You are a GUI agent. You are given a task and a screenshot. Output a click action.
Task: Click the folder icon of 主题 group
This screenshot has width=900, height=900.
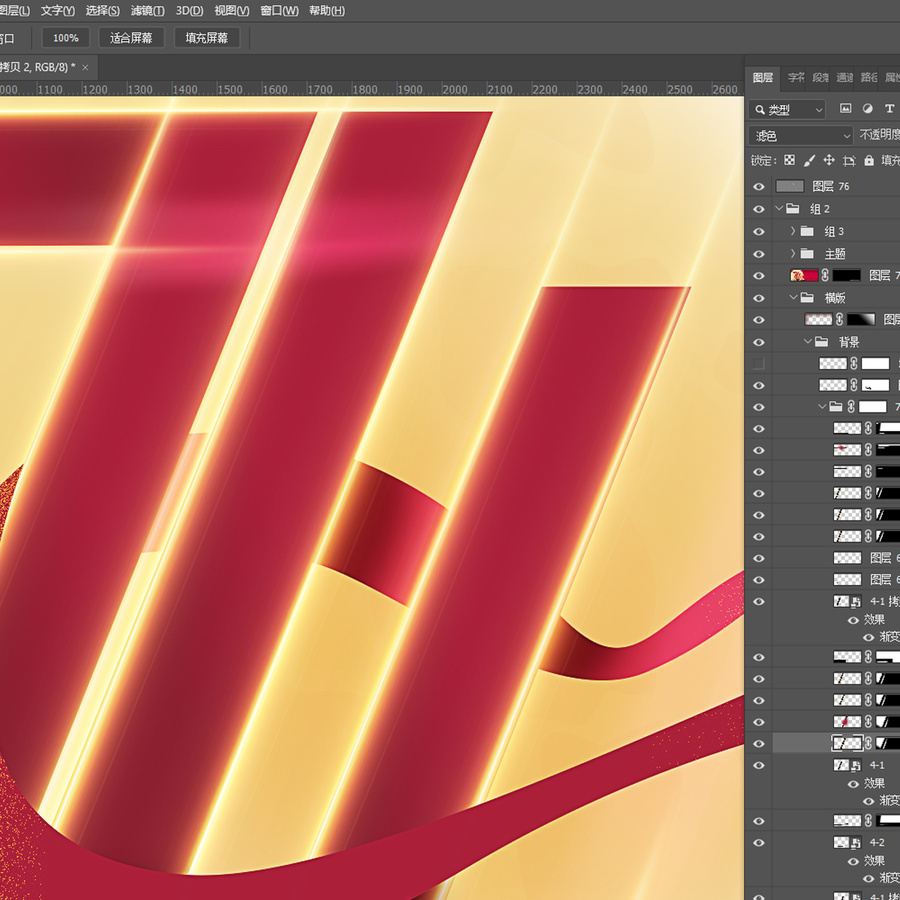(807, 253)
